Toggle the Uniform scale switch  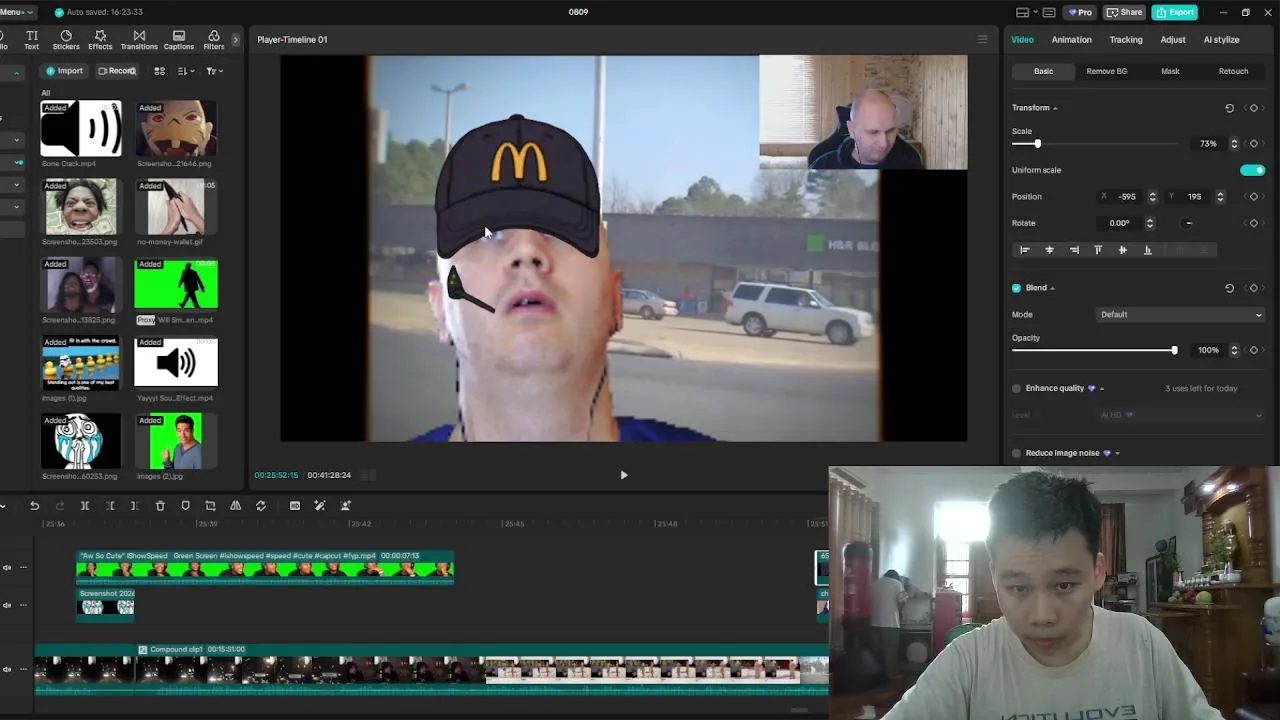click(1252, 170)
